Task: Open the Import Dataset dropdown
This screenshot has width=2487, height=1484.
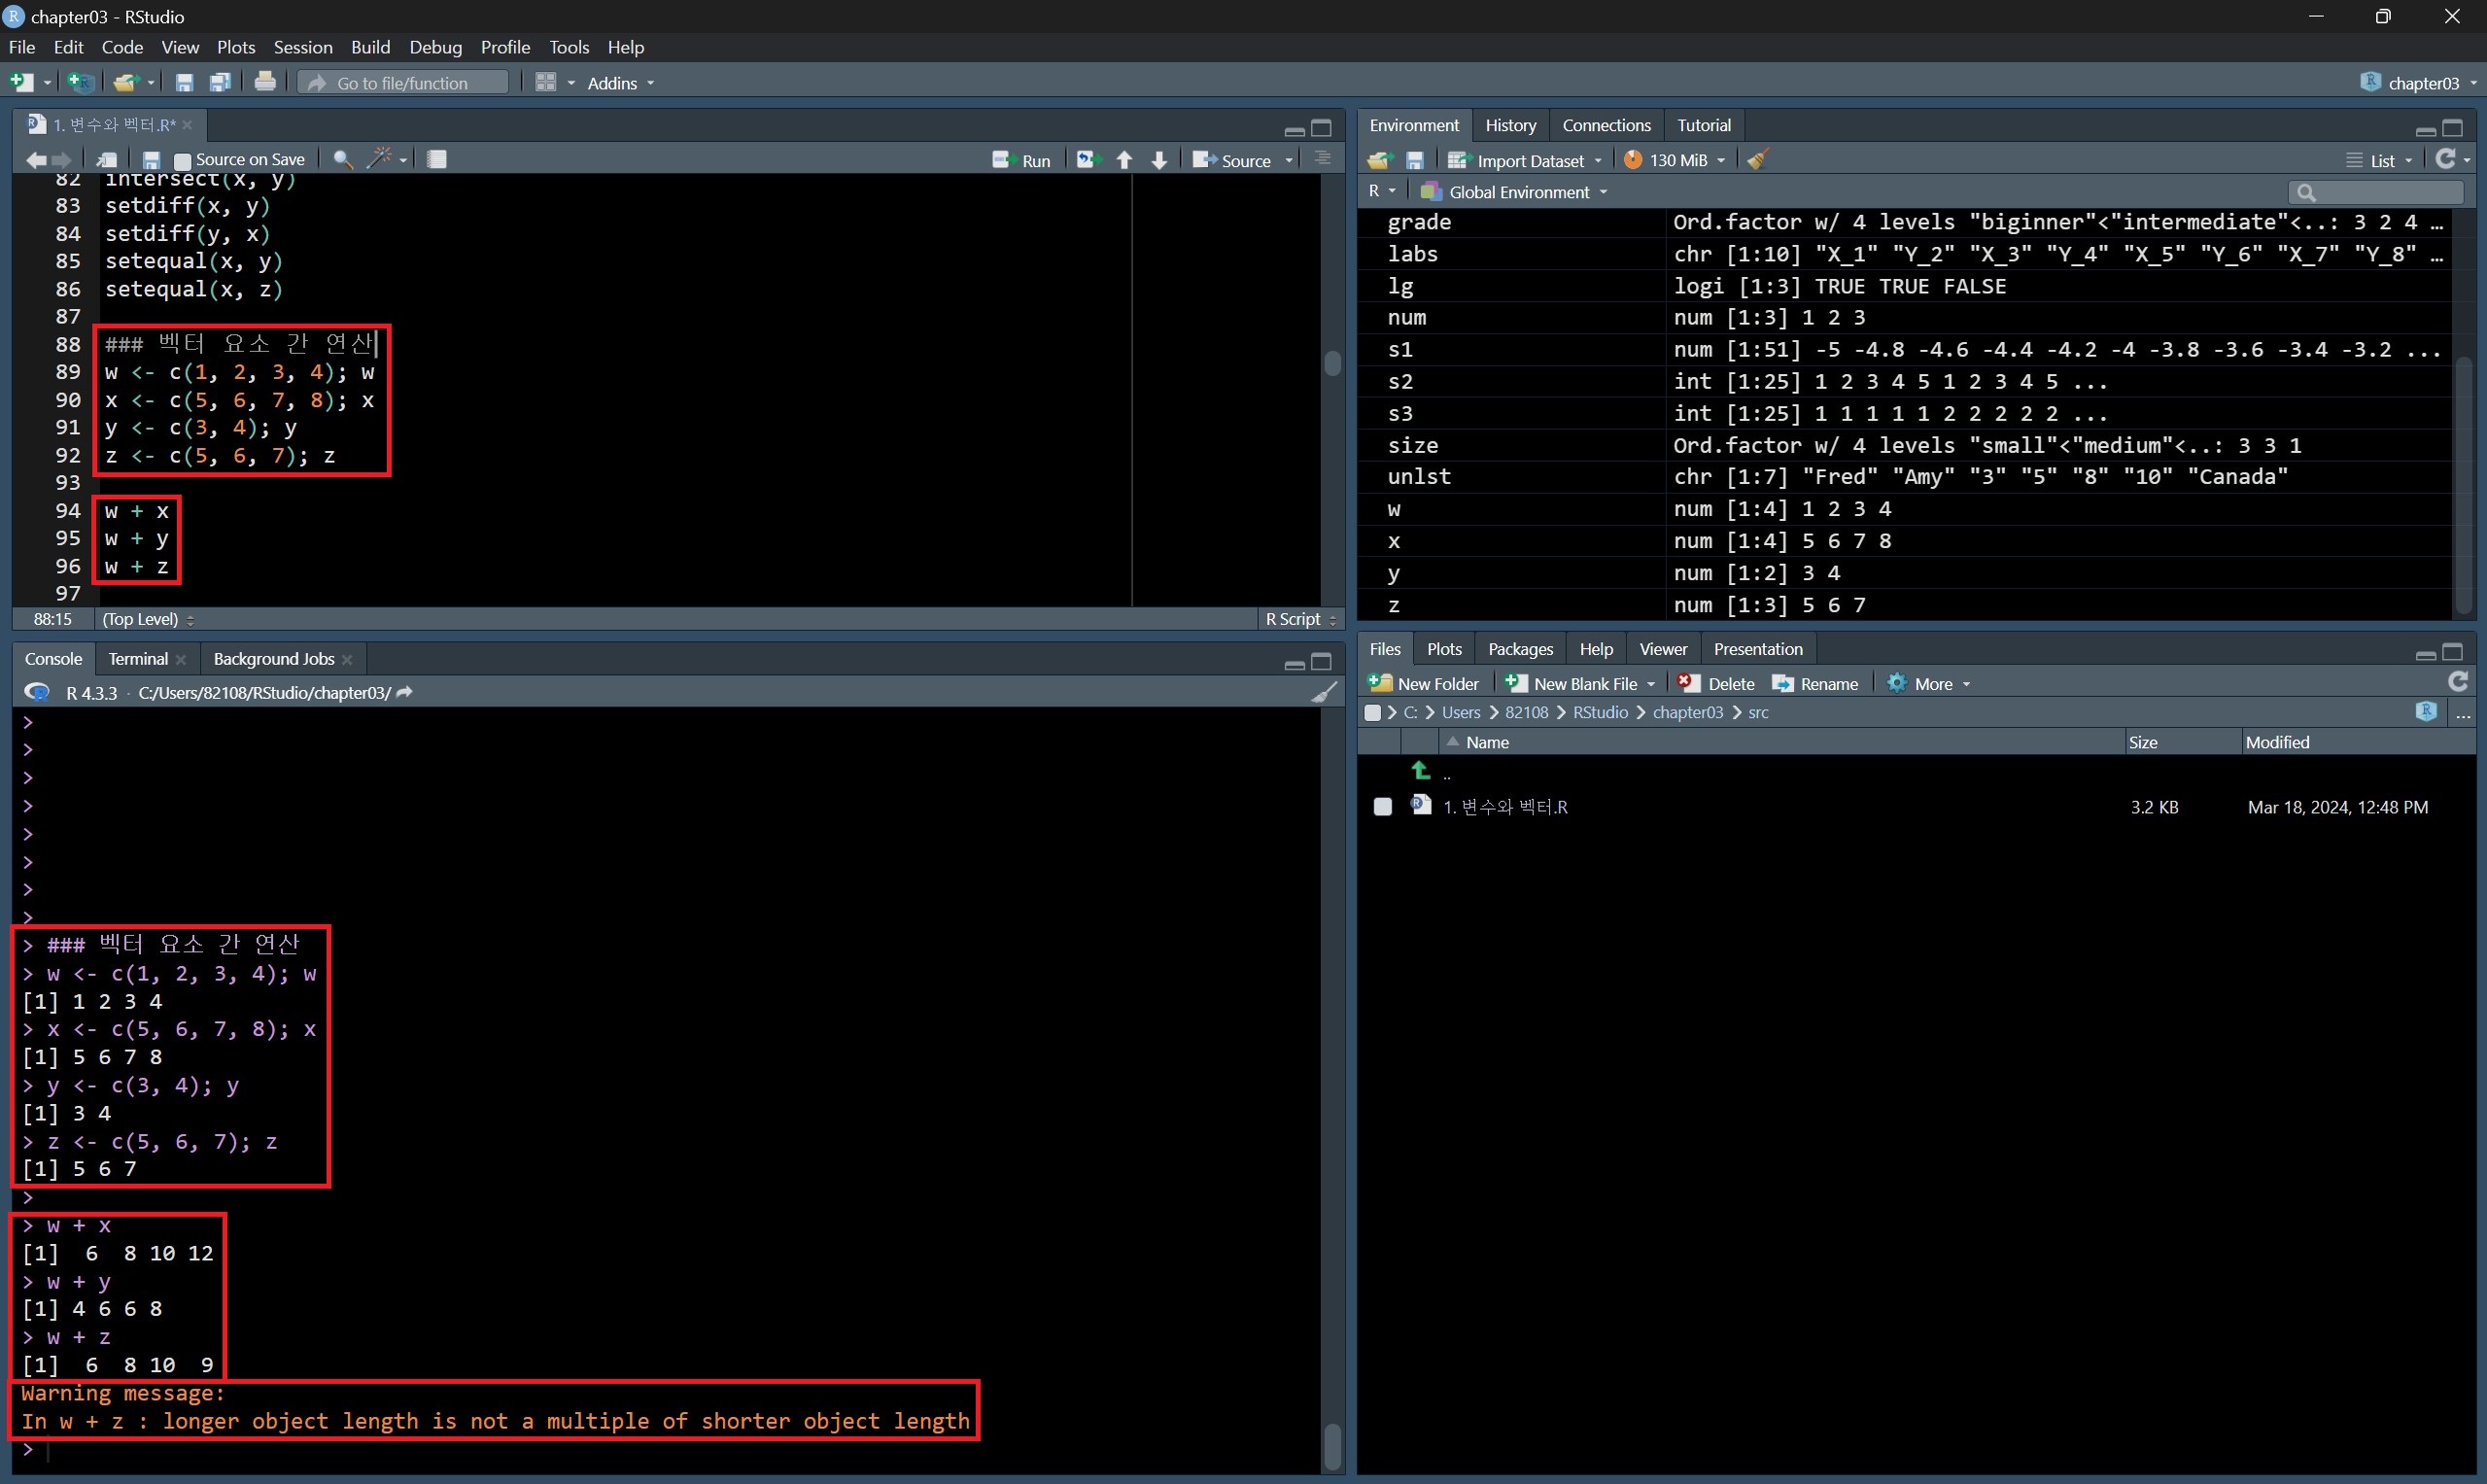Action: click(x=1527, y=160)
